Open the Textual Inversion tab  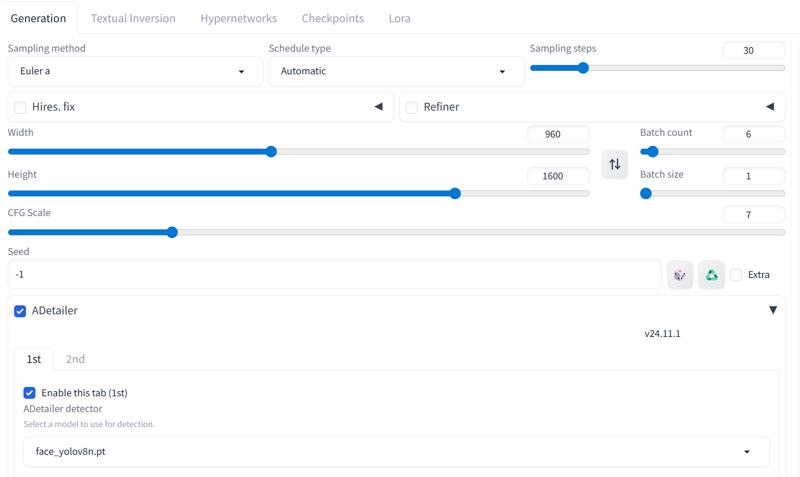click(133, 18)
